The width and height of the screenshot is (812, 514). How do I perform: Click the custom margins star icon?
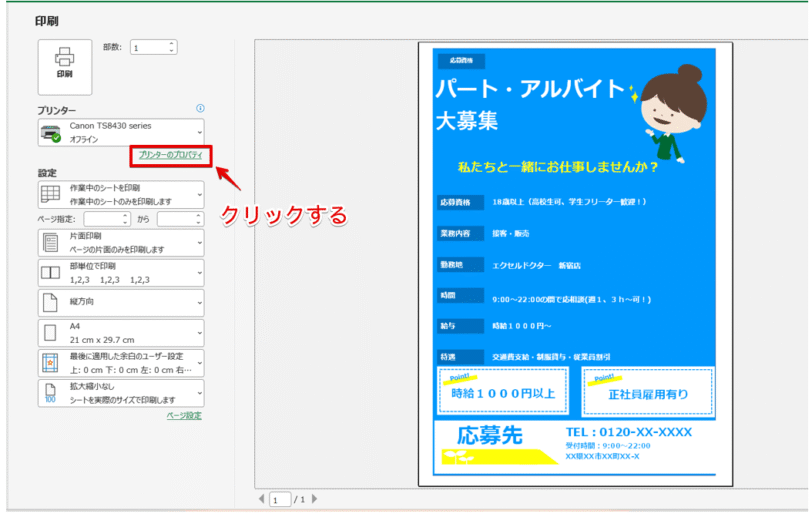(50, 363)
